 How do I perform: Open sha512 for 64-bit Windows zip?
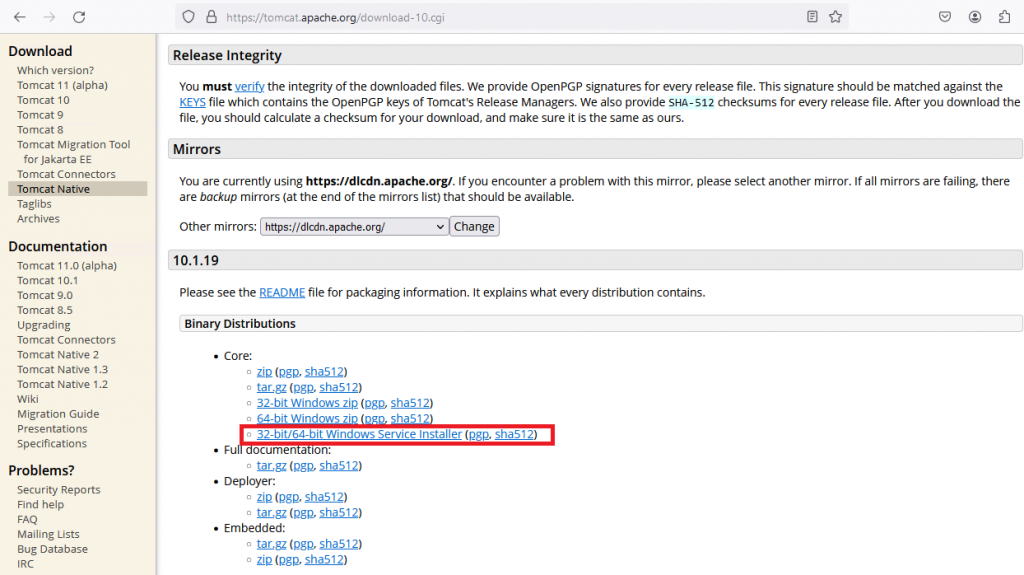coord(409,419)
